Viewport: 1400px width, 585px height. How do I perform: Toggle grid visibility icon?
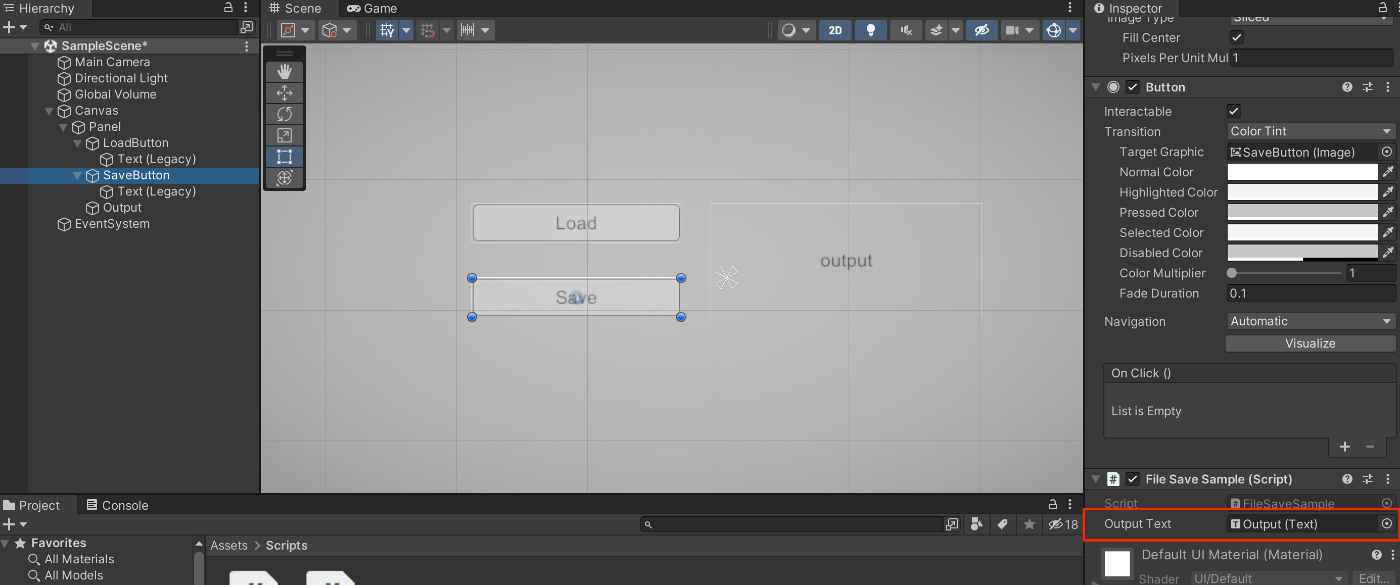[387, 30]
